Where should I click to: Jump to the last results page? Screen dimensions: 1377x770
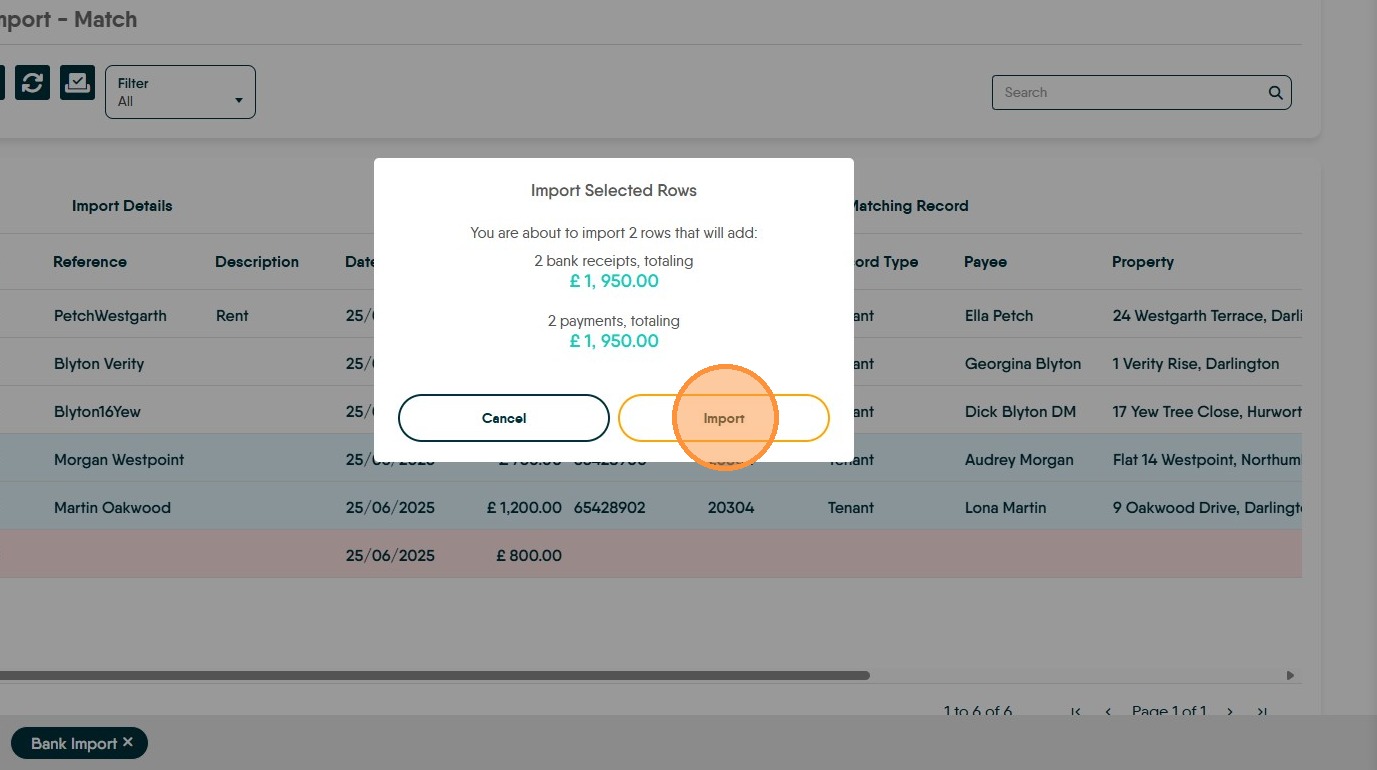tap(1262, 712)
